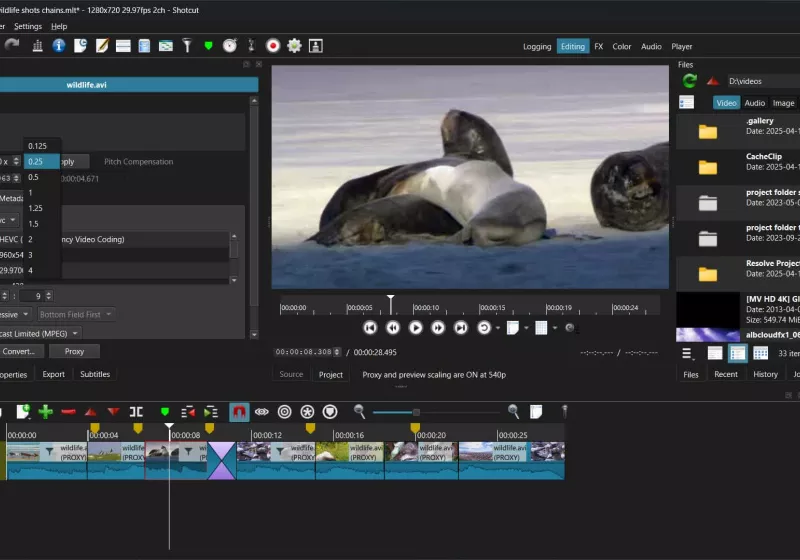The height and width of the screenshot is (560, 800).
Task: Go up a folder with red triangle icon
Action: point(713,81)
